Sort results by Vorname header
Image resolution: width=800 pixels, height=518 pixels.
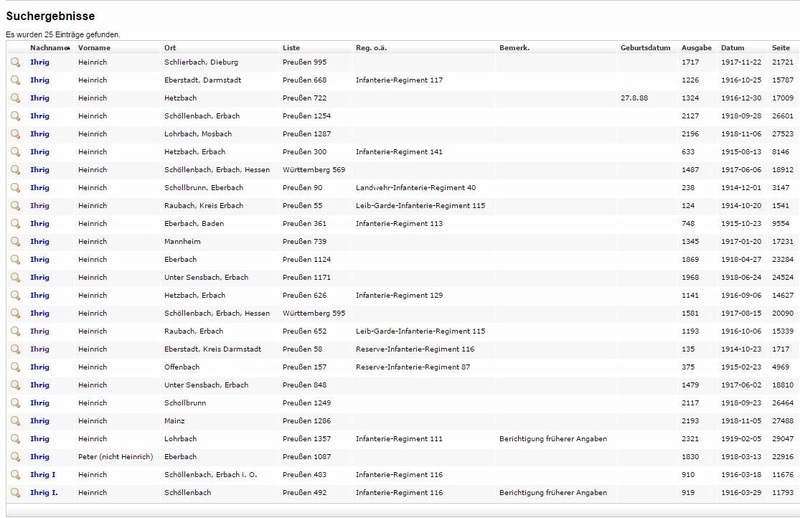pyautogui.click(x=94, y=47)
